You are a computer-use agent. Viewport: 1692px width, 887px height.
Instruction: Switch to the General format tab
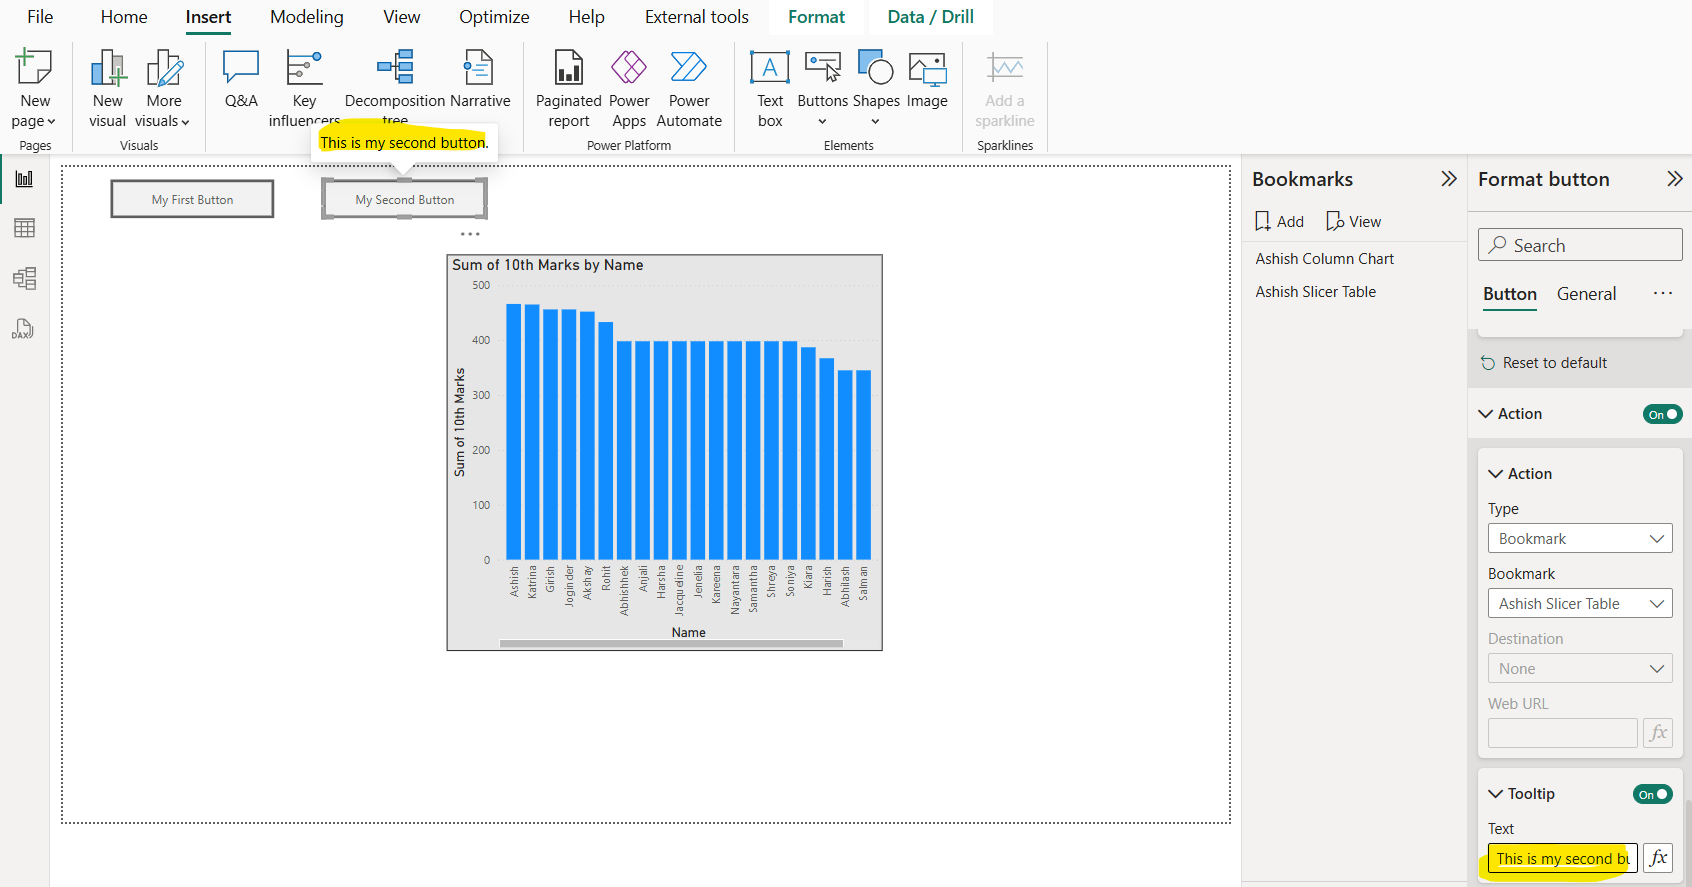point(1586,294)
